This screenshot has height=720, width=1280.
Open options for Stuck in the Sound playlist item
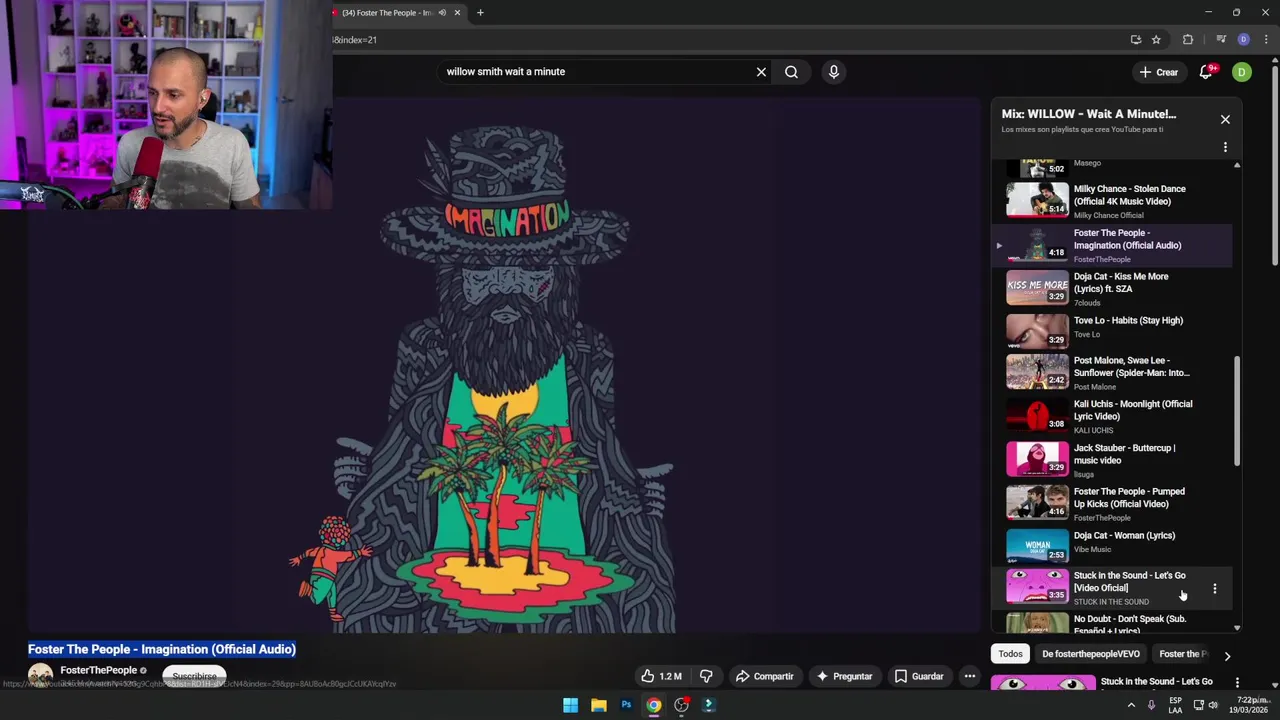pyautogui.click(x=1215, y=589)
